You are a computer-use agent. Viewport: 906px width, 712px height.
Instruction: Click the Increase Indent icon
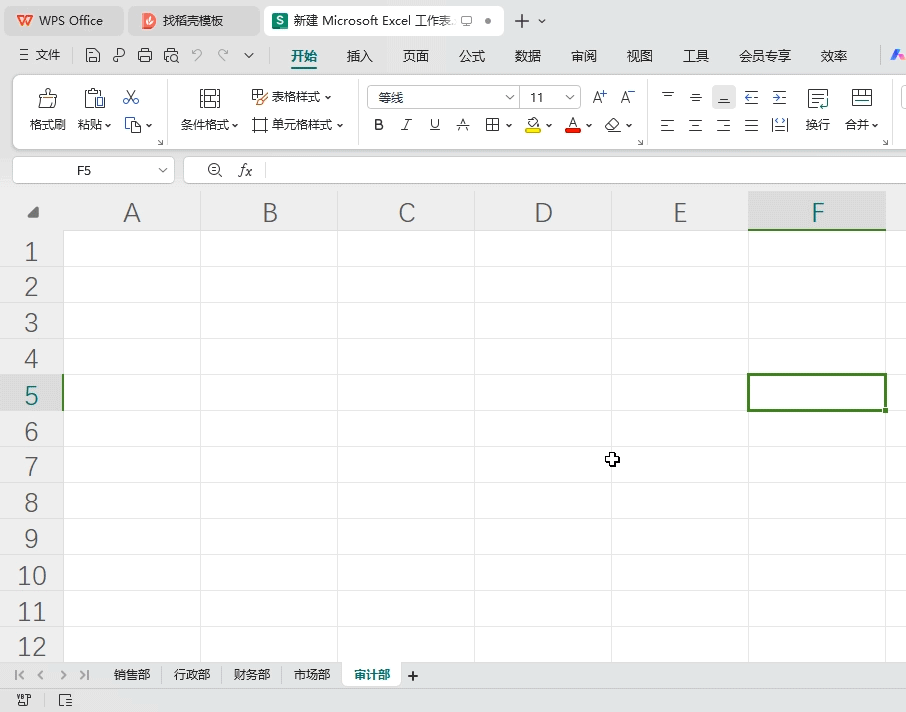[x=779, y=97]
